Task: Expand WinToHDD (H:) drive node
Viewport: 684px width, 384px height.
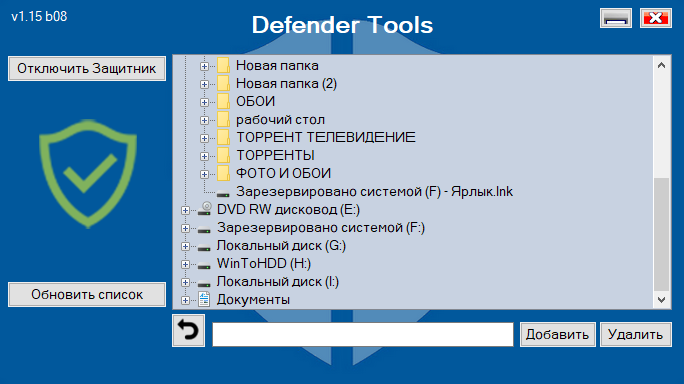Action: pyautogui.click(x=185, y=264)
